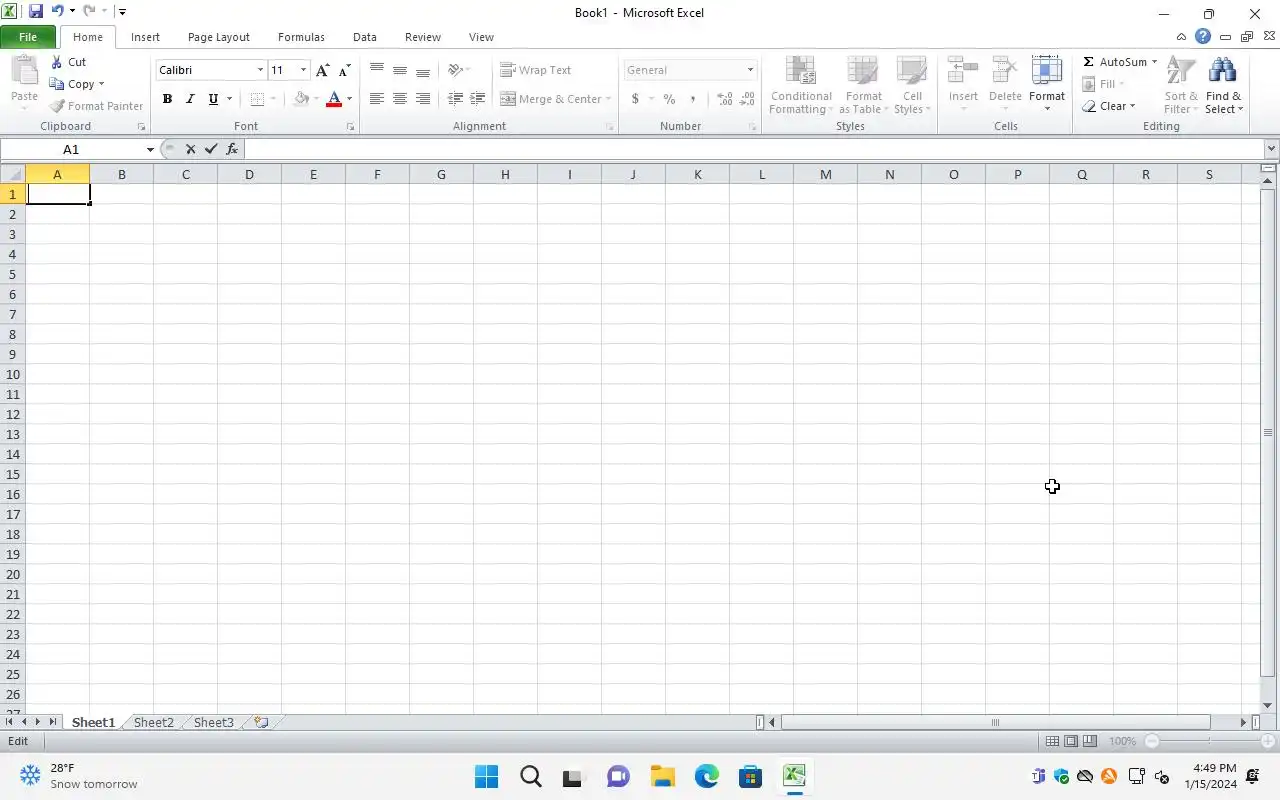
Task: Open Conditional Formatting menu
Action: 801,86
